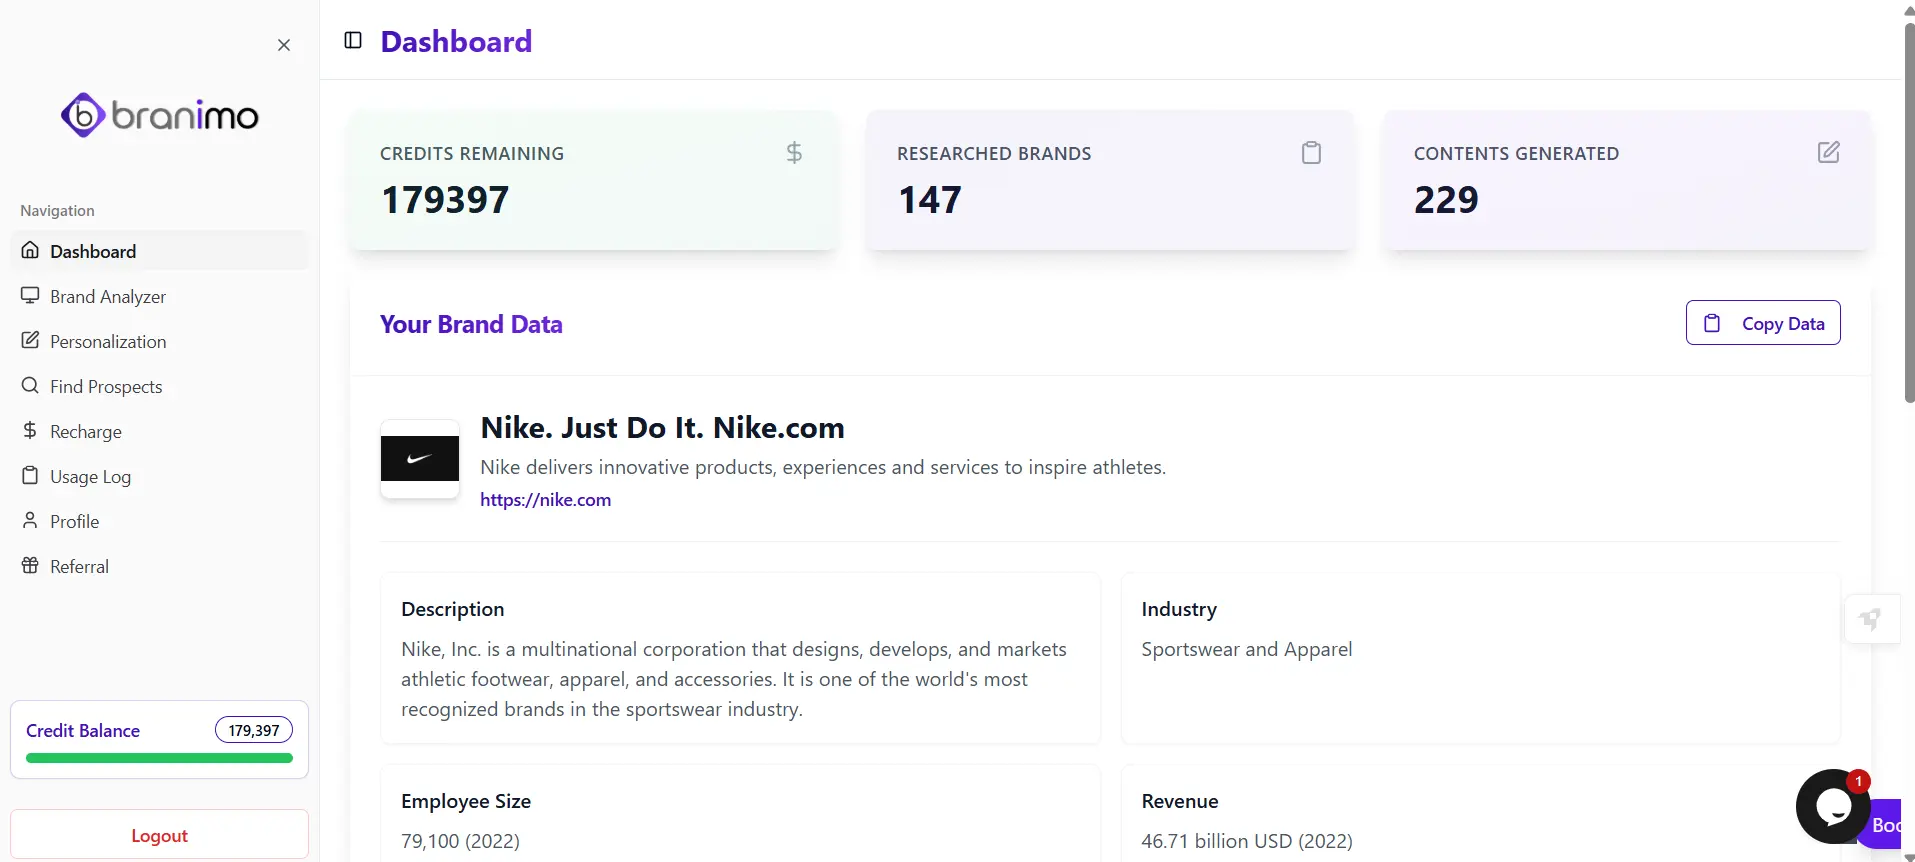The image size is (1915, 862).
Task: Click the dollar icon beside Recharge
Action: (x=31, y=430)
